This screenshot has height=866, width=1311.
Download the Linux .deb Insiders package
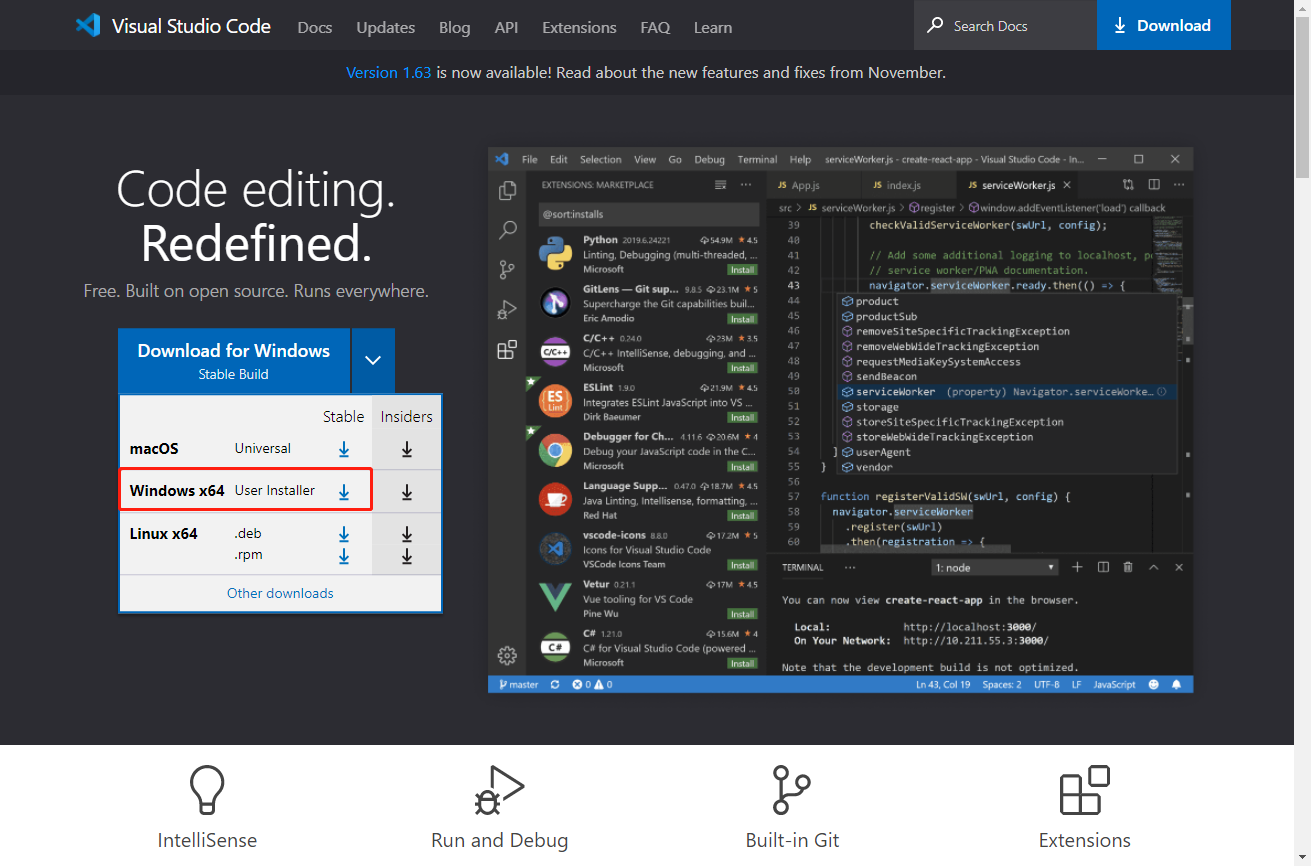pos(407,534)
